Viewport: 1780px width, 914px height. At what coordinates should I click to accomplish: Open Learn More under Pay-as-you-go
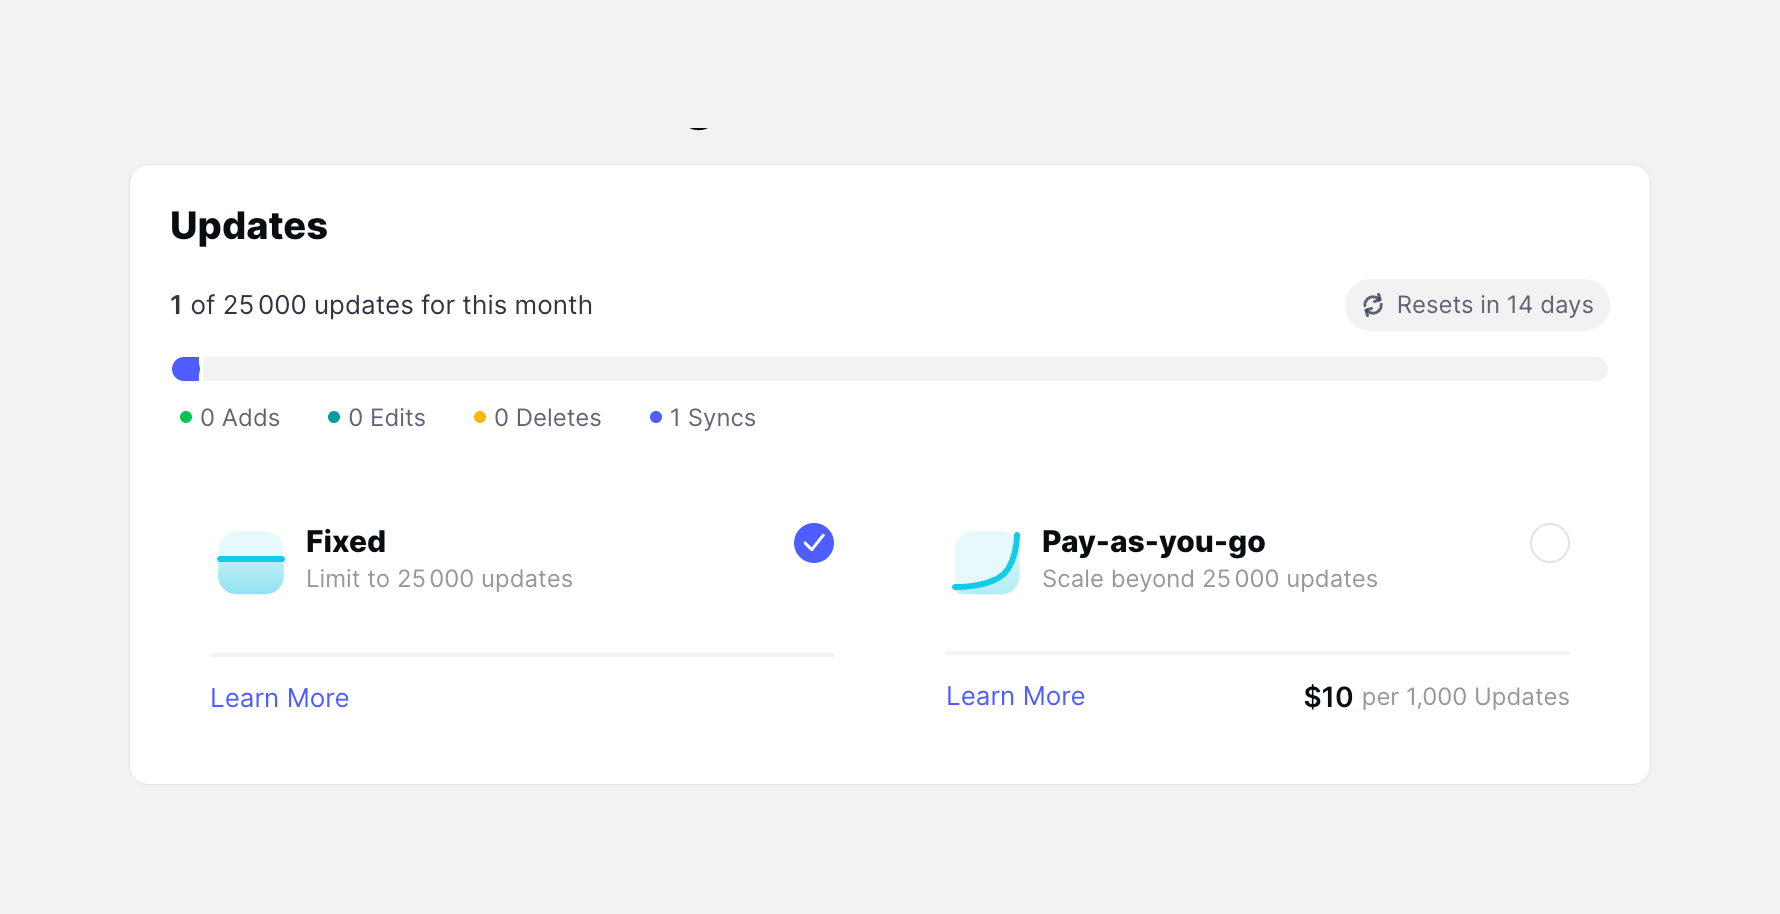[1015, 696]
